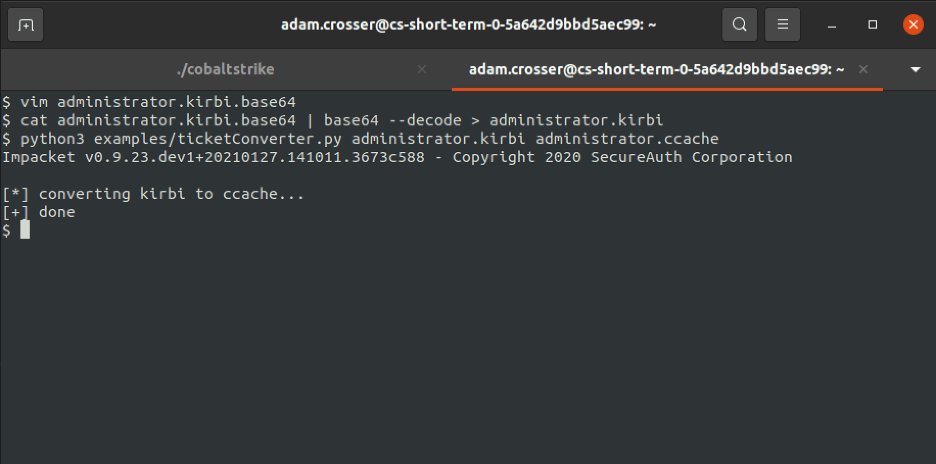This screenshot has width=936, height=464.
Task: Switch to the ./cobaltstrike tab
Action: point(226,69)
